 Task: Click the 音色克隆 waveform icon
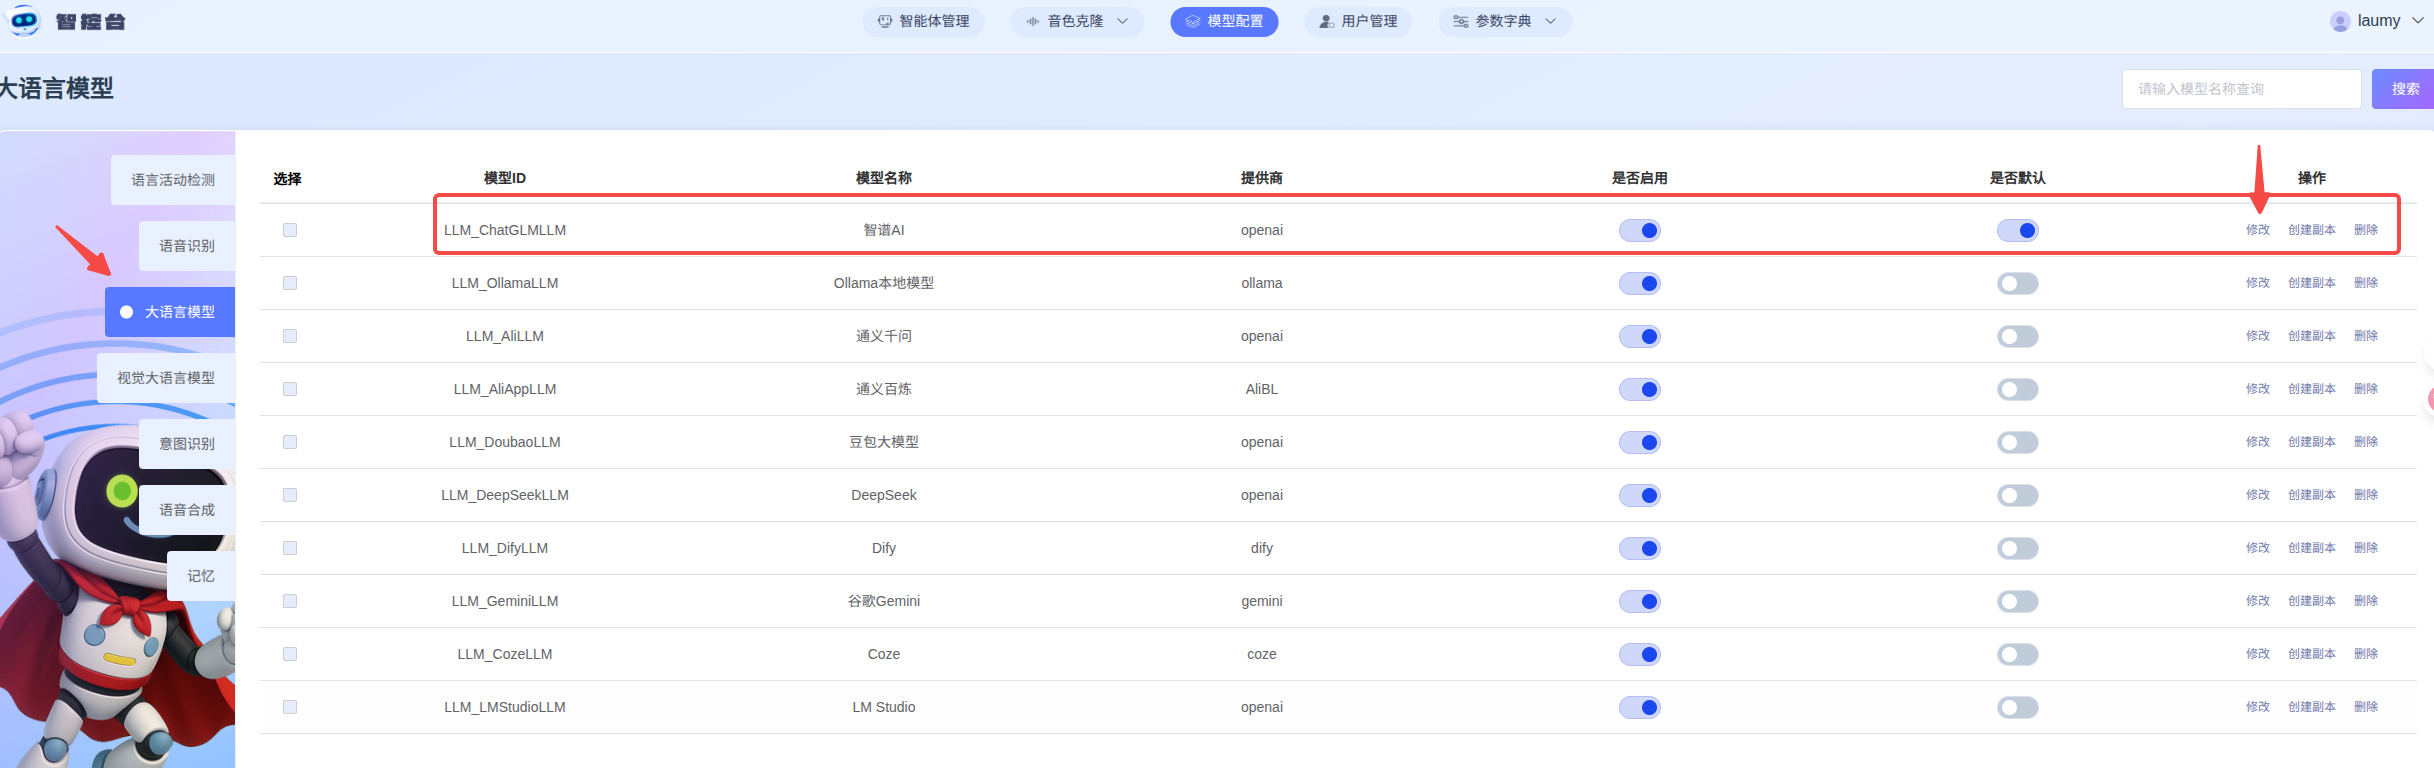coord(1032,21)
